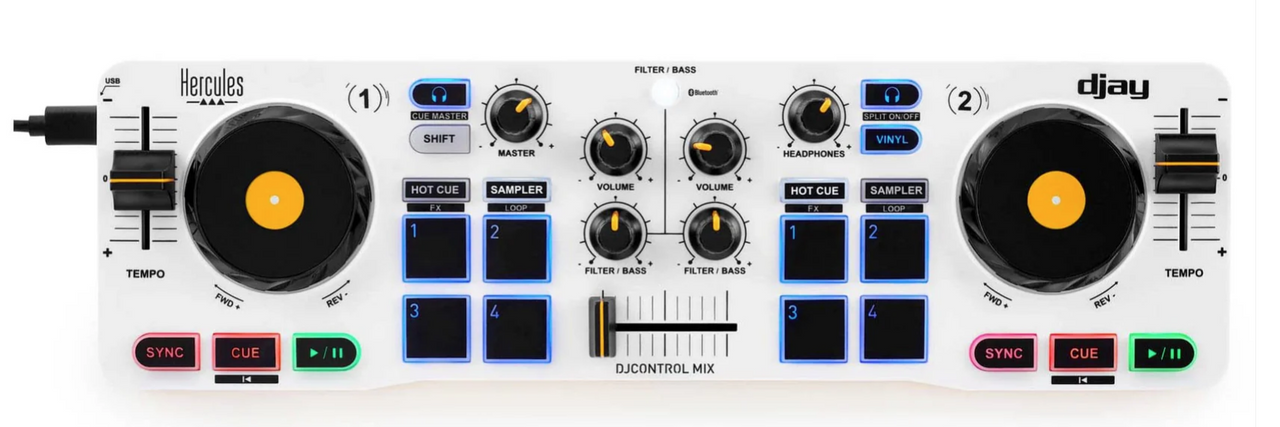Click the left deck tempo fader
The image size is (1280, 427).
(142, 180)
